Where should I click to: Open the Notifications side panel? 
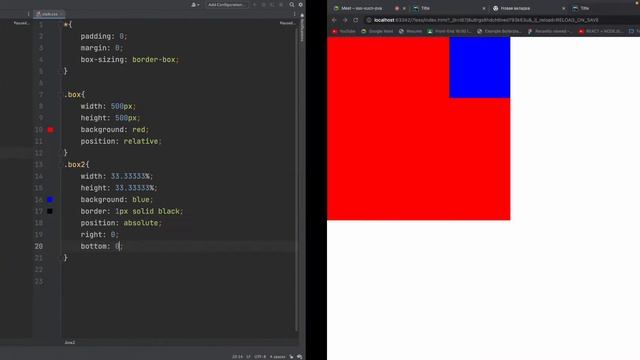[x=302, y=28]
